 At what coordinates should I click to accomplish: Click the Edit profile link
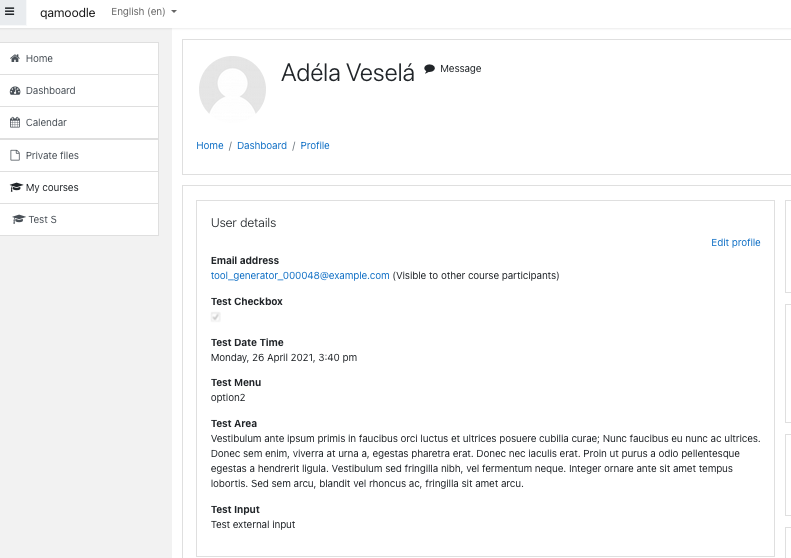(x=736, y=243)
